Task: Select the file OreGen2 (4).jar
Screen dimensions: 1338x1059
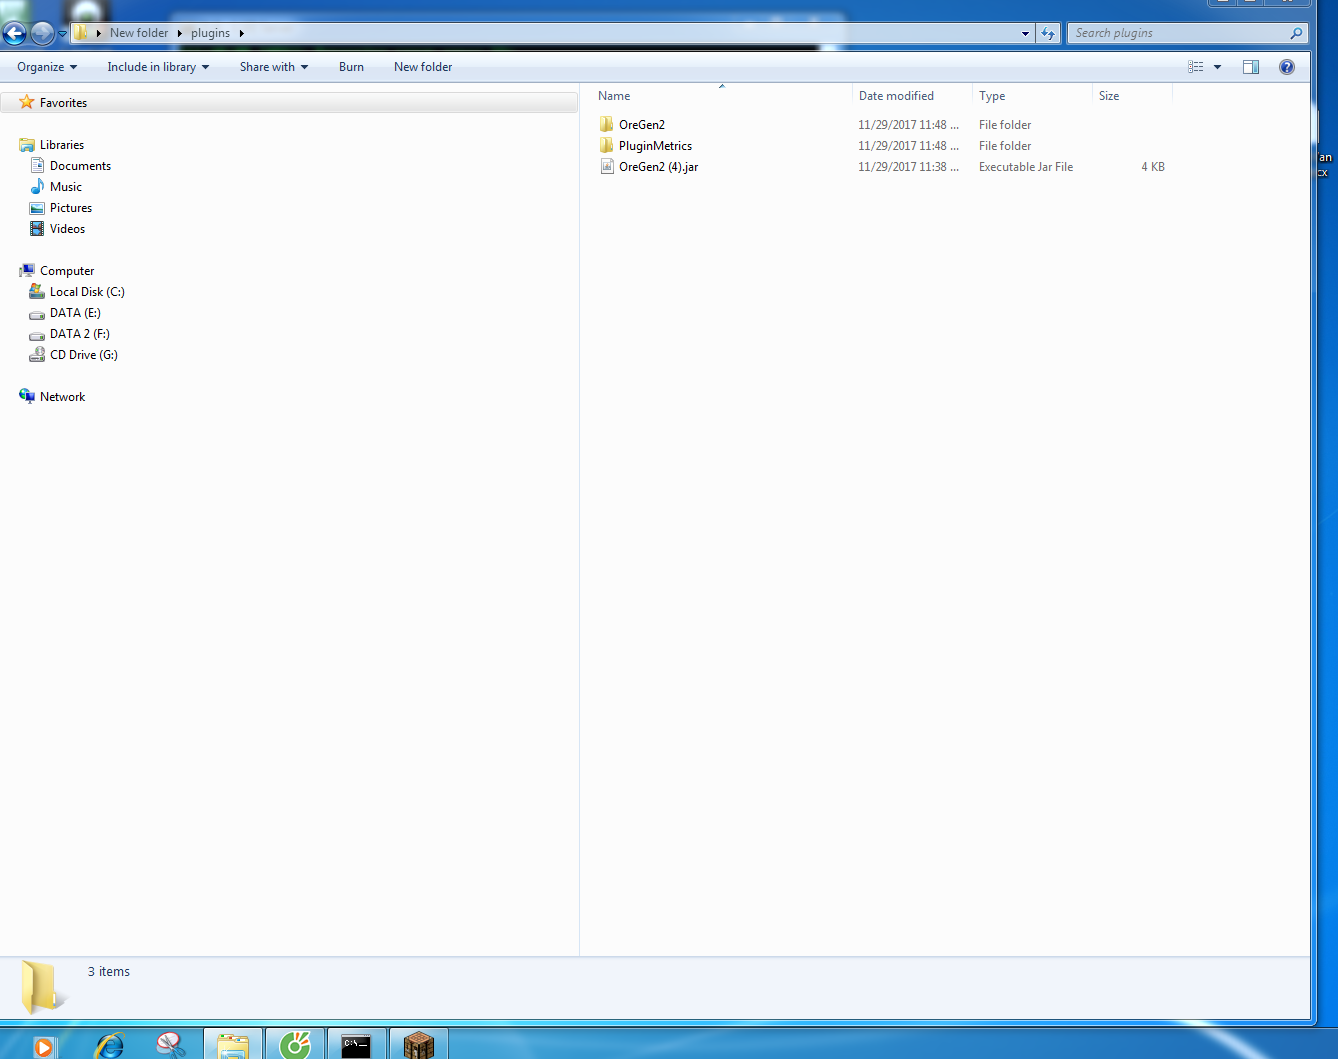Action: (x=658, y=167)
